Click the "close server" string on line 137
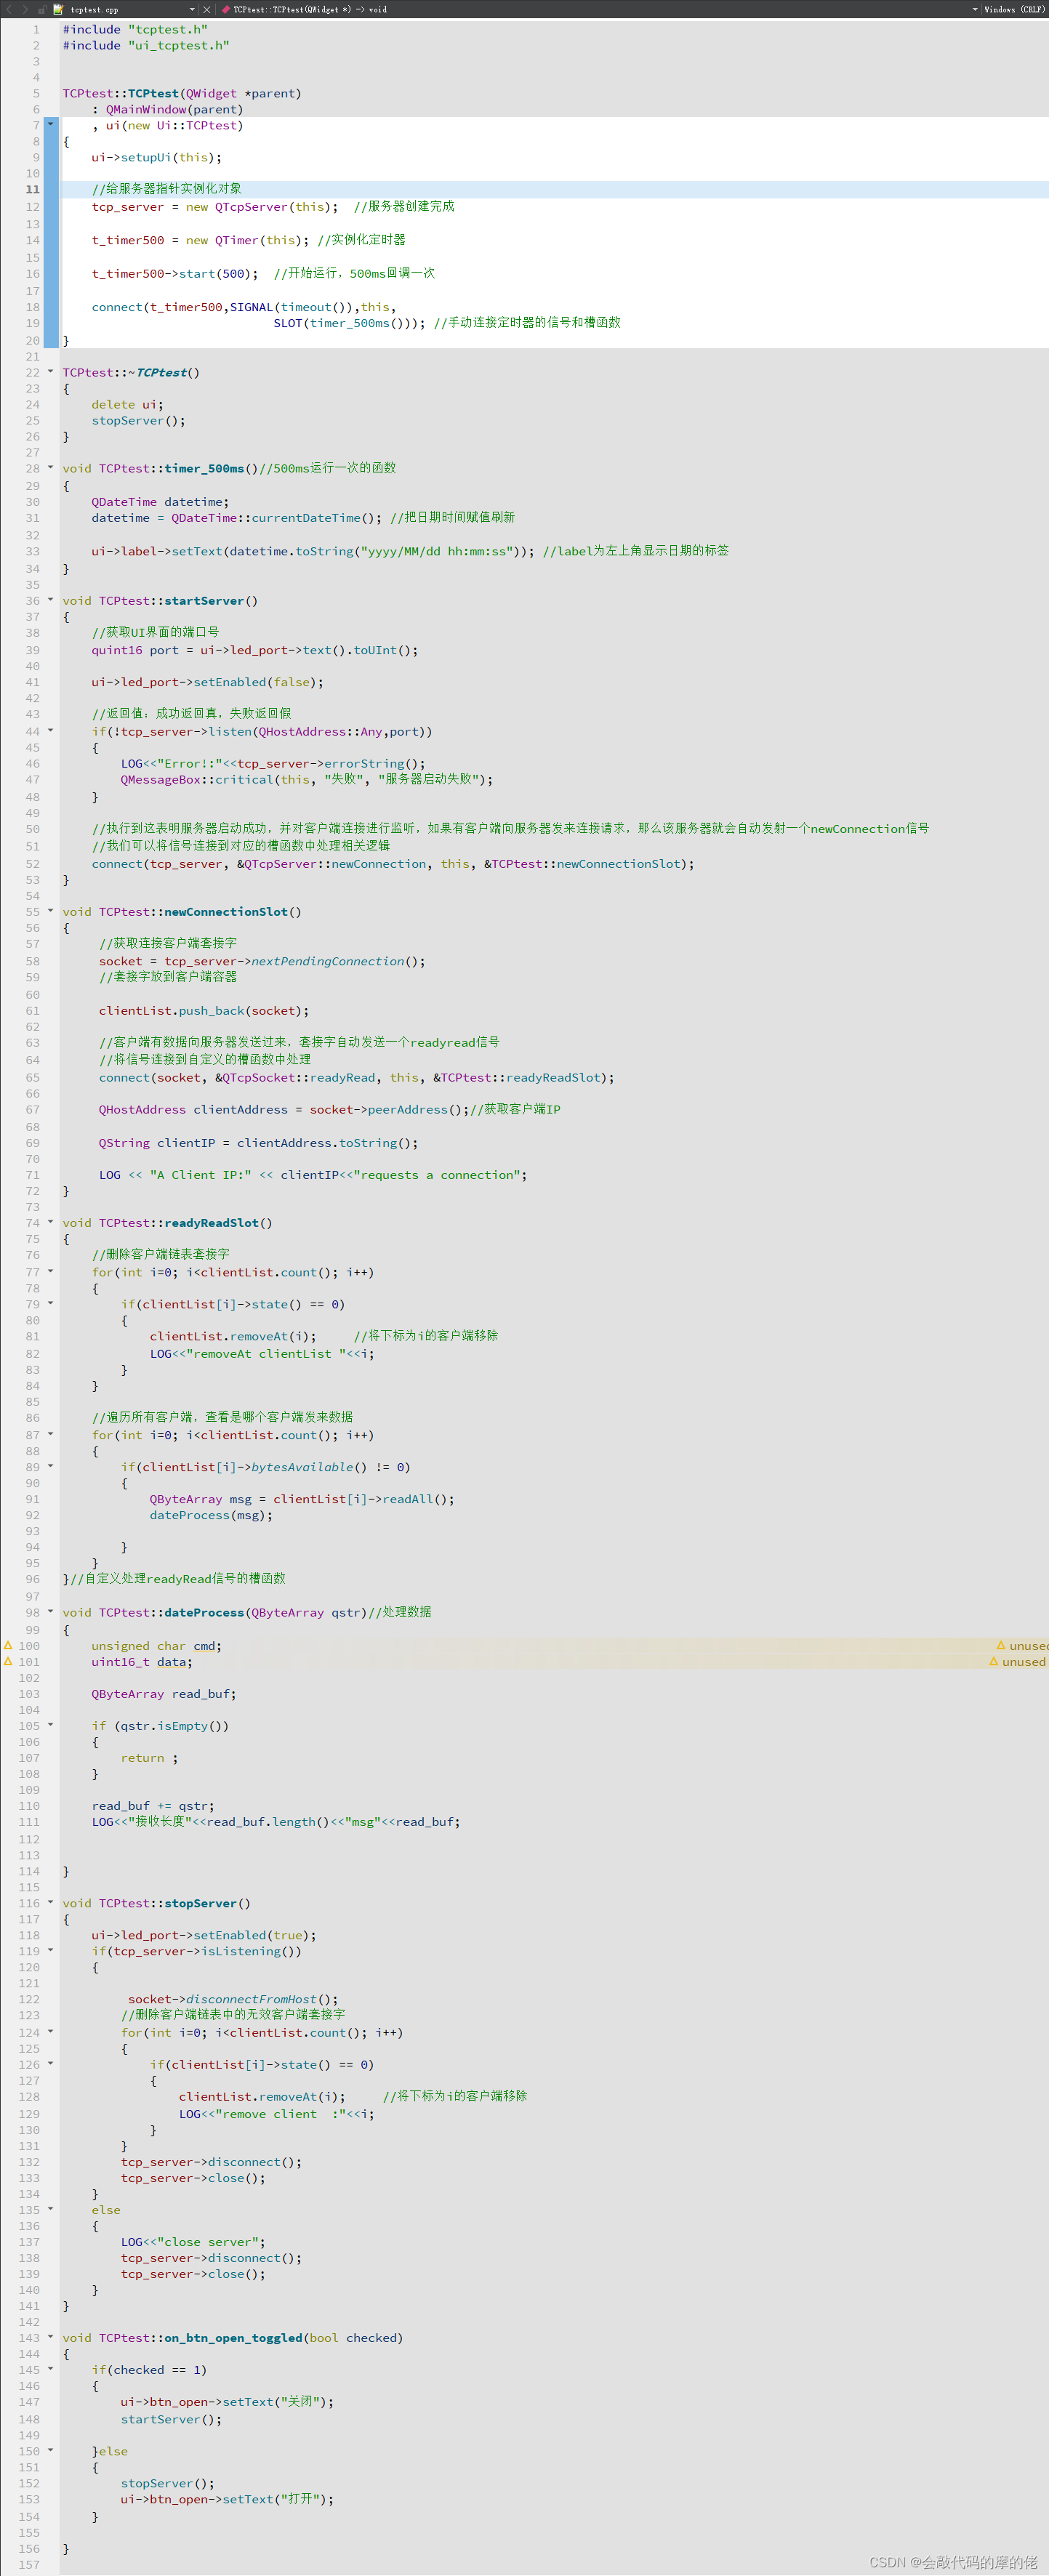This screenshot has height=2576, width=1049. [208, 2241]
